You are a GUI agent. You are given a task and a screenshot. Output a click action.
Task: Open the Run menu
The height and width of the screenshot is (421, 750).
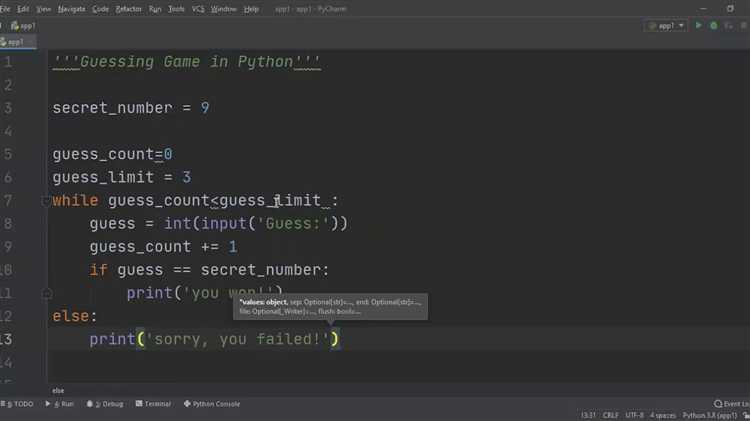(155, 9)
